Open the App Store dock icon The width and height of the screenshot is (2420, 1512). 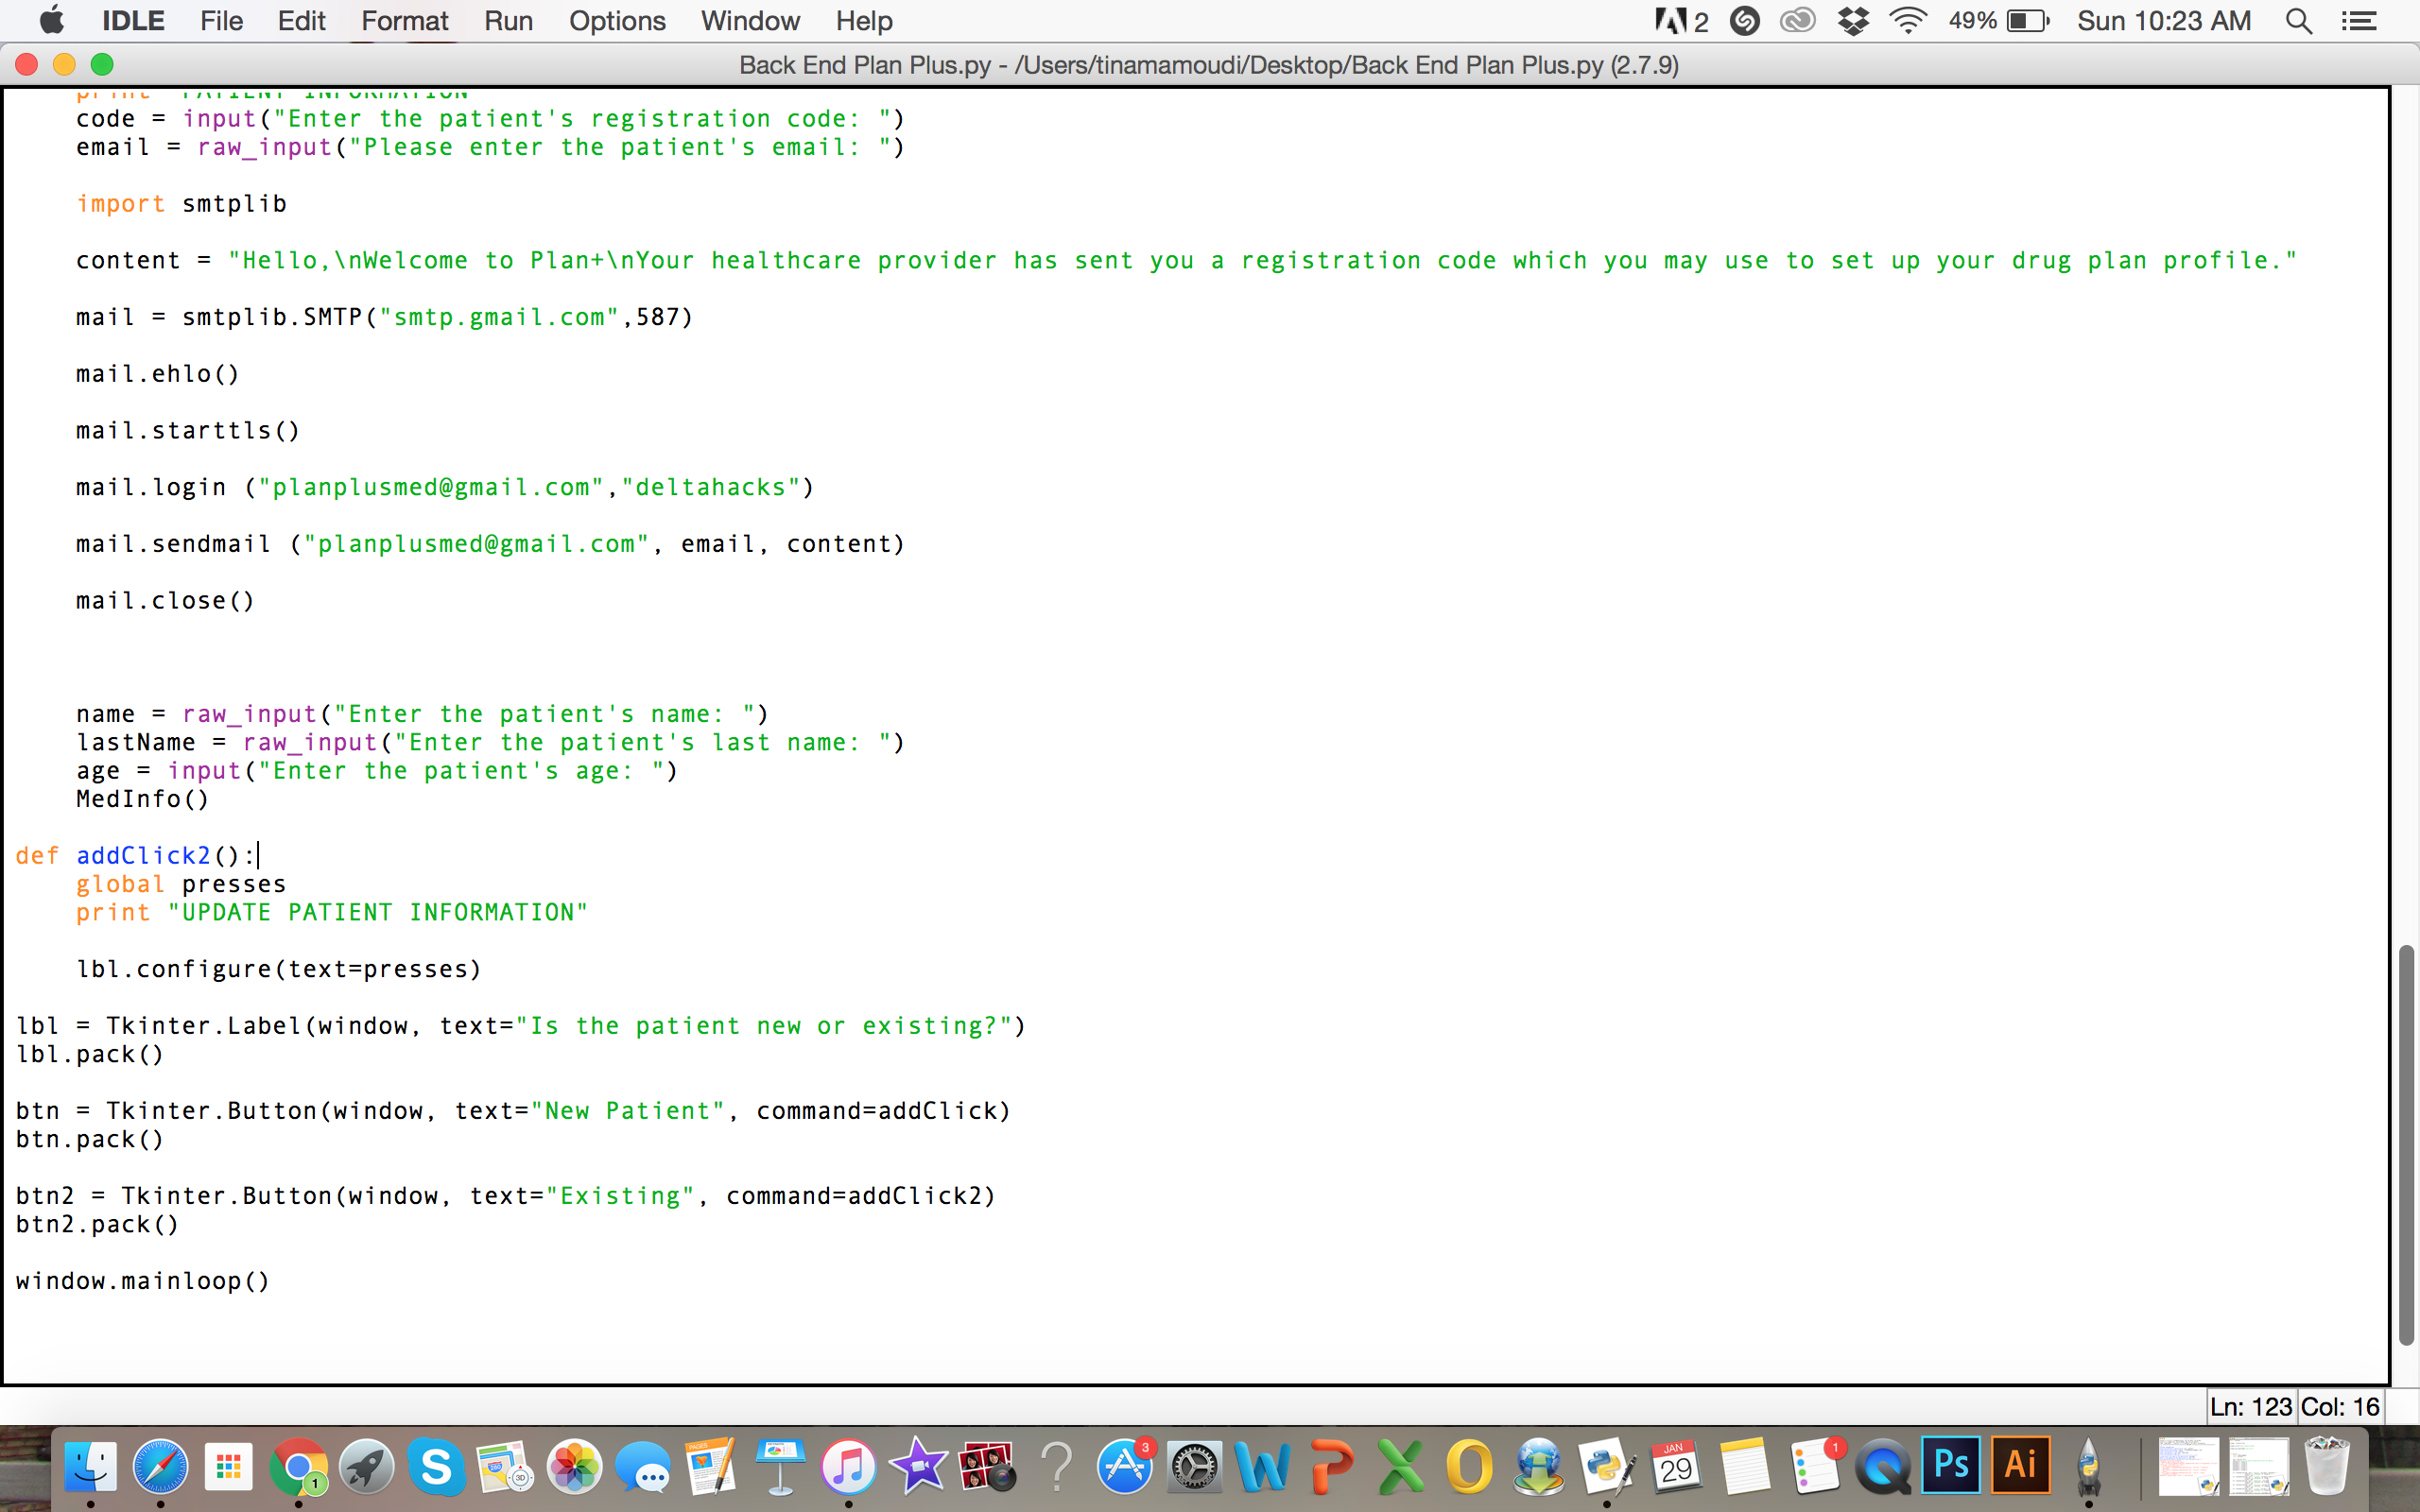click(1125, 1467)
